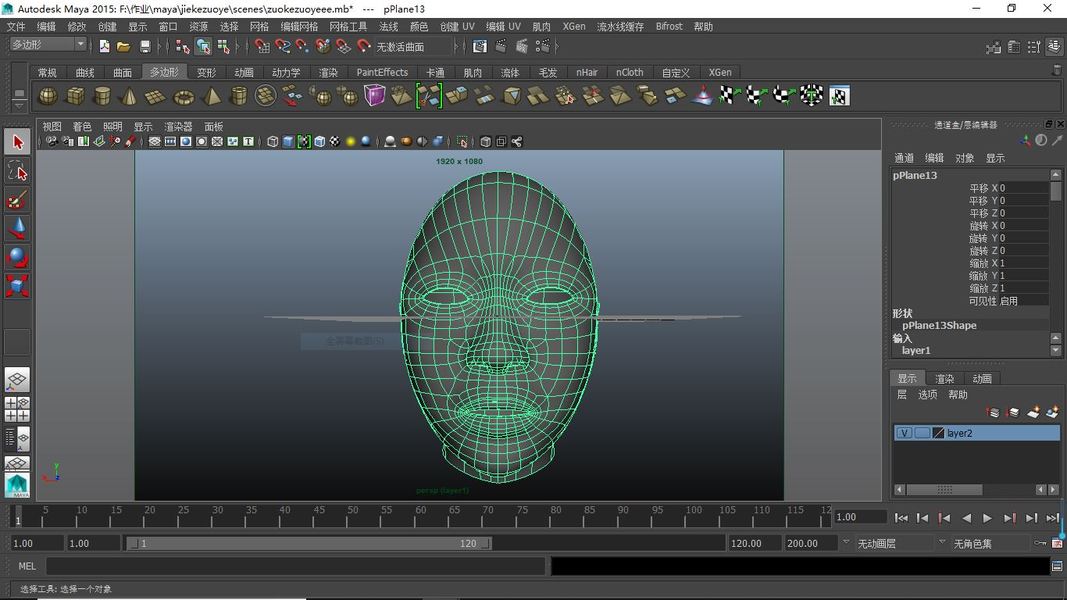Toggle visibility V box of layer2

[x=904, y=433]
